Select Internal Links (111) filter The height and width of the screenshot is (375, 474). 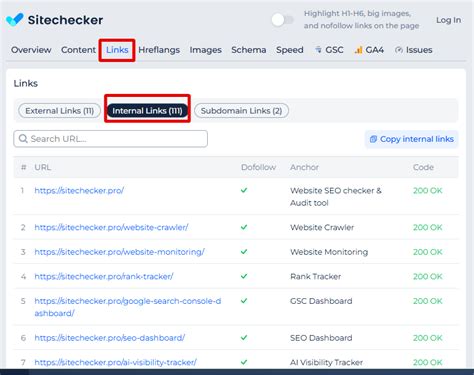point(147,111)
